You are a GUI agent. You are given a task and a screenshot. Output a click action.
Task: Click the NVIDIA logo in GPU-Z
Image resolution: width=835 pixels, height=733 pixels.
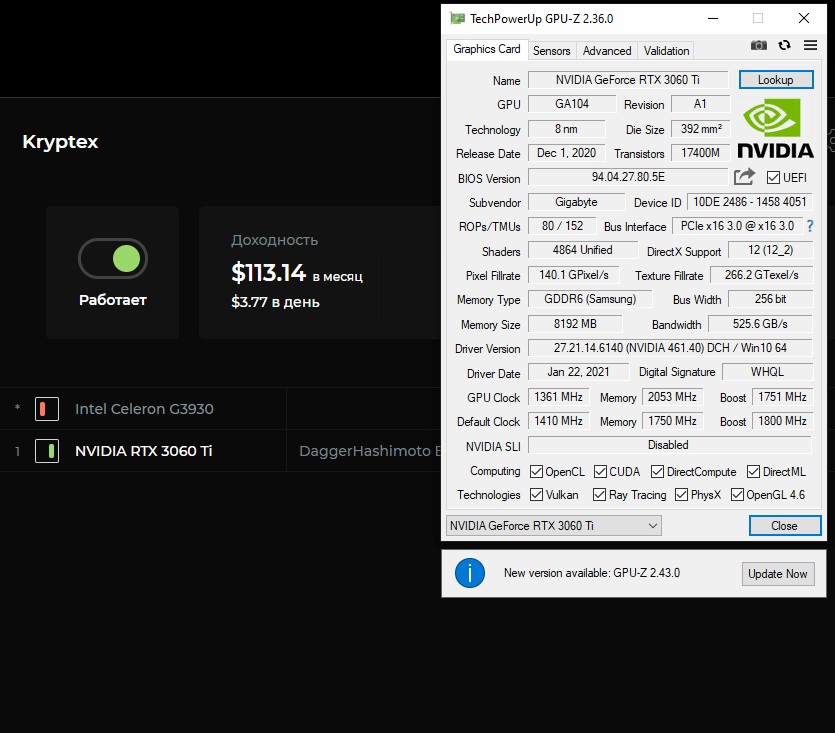[775, 128]
